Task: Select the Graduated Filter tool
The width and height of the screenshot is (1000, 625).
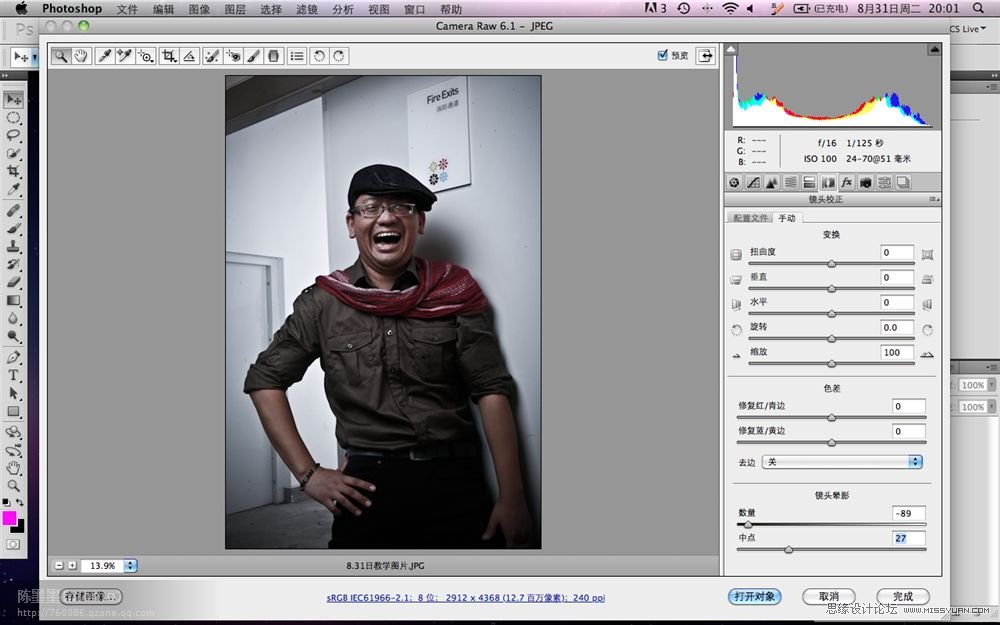Action: coord(273,56)
